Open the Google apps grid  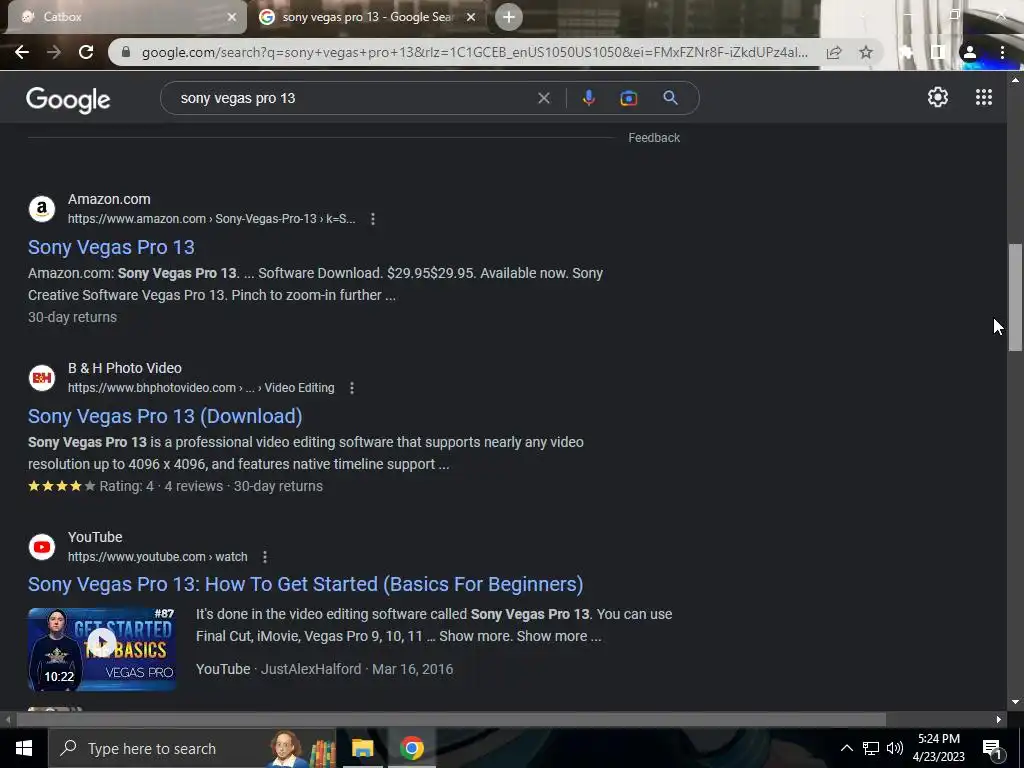(x=984, y=97)
